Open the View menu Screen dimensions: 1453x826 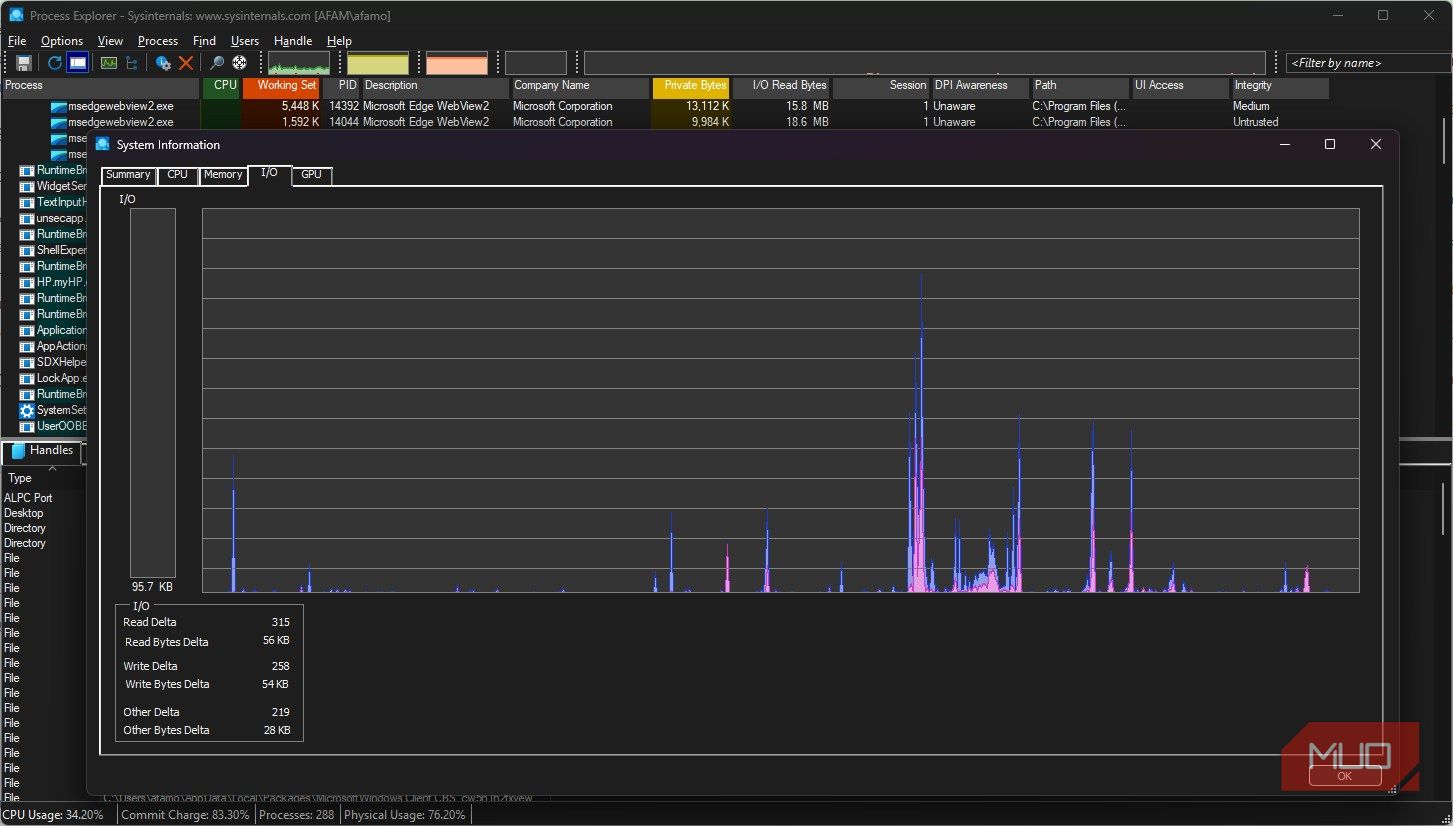click(110, 41)
